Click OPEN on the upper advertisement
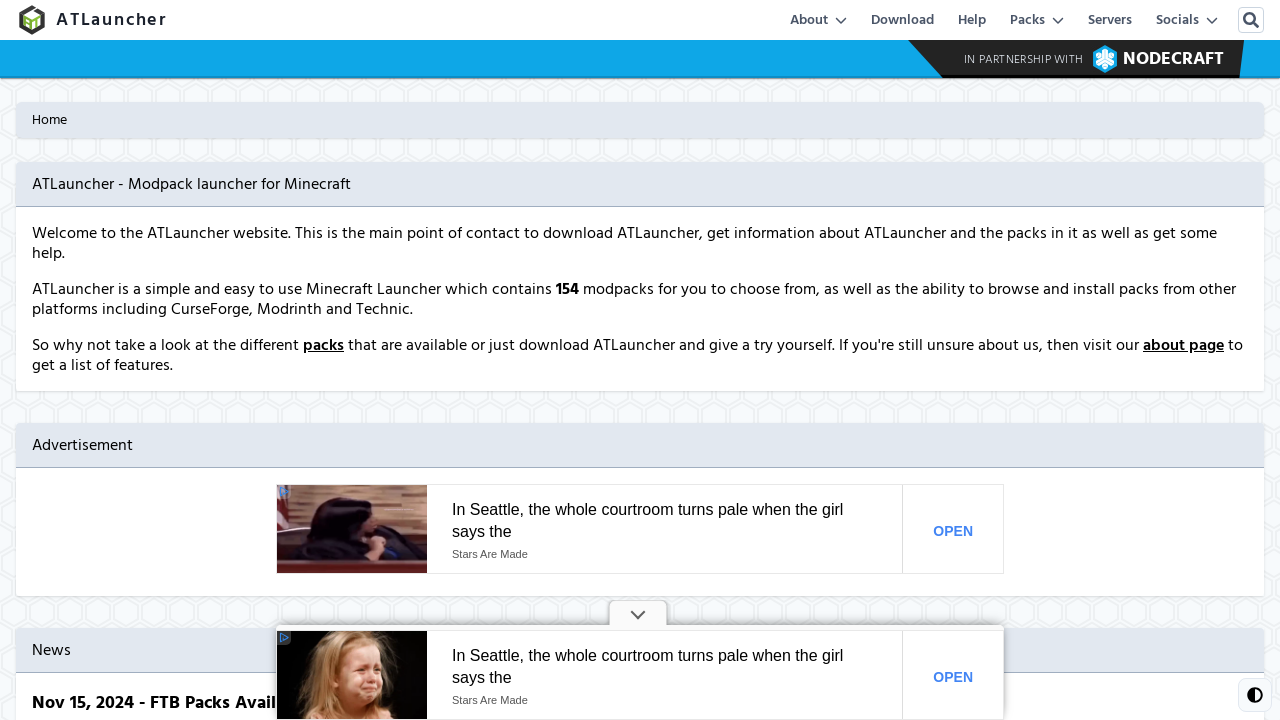This screenshot has width=1280, height=720. (953, 531)
